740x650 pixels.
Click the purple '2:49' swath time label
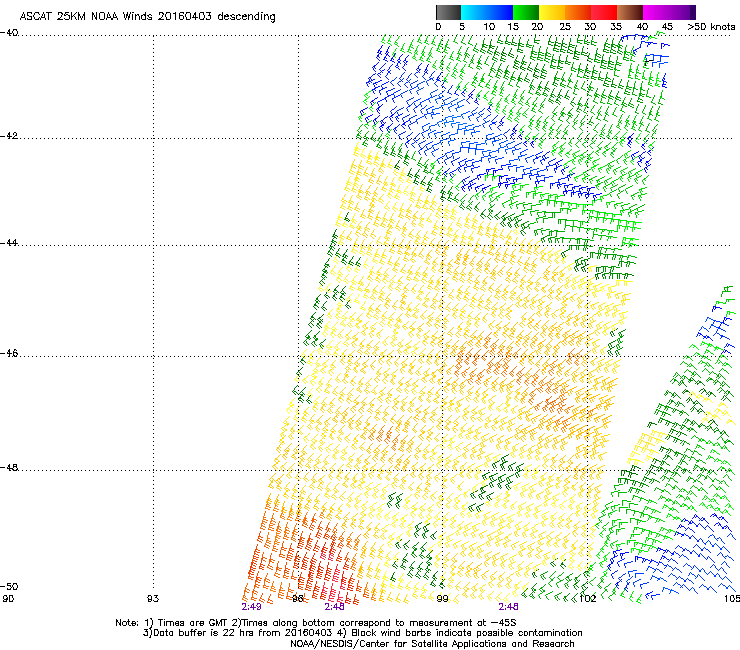(x=252, y=607)
